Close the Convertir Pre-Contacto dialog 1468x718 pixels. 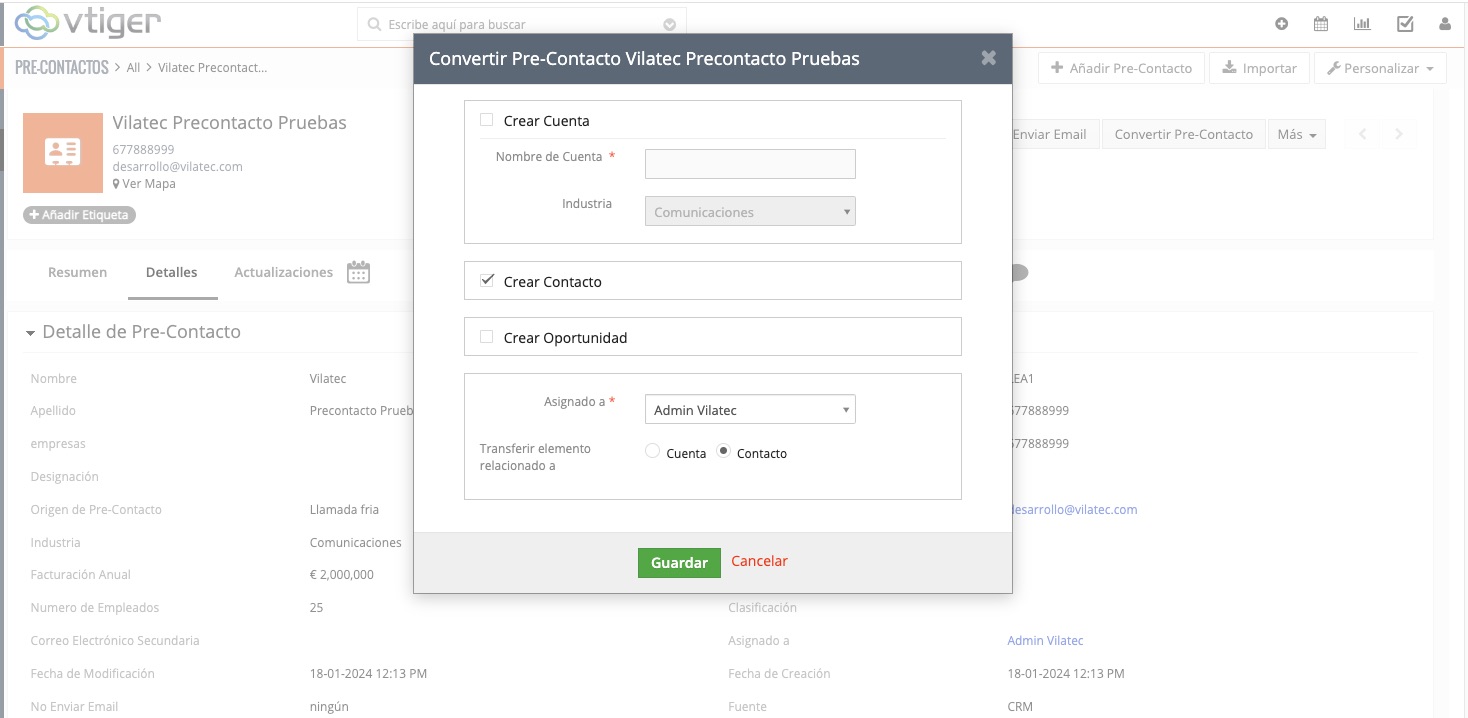click(x=988, y=58)
